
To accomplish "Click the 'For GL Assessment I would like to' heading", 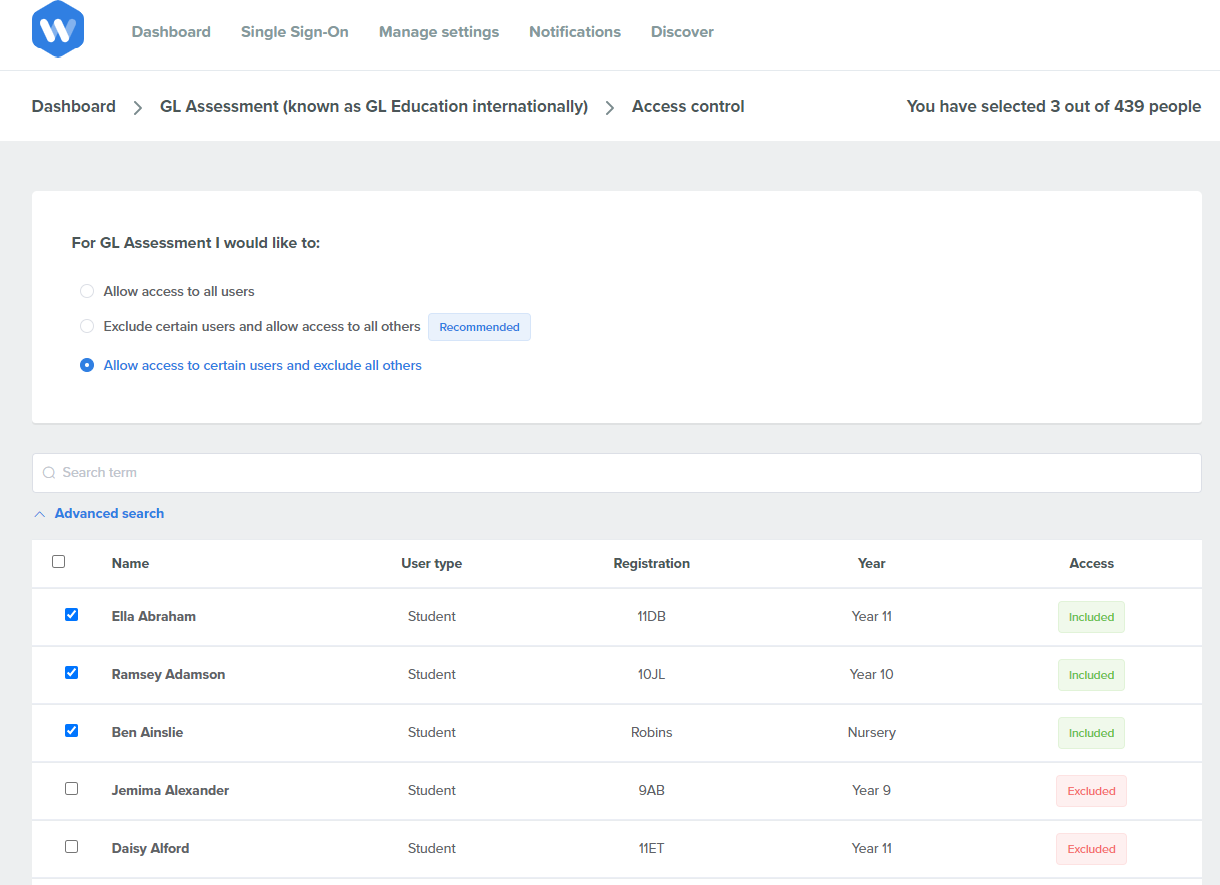I will pyautogui.click(x=196, y=243).
